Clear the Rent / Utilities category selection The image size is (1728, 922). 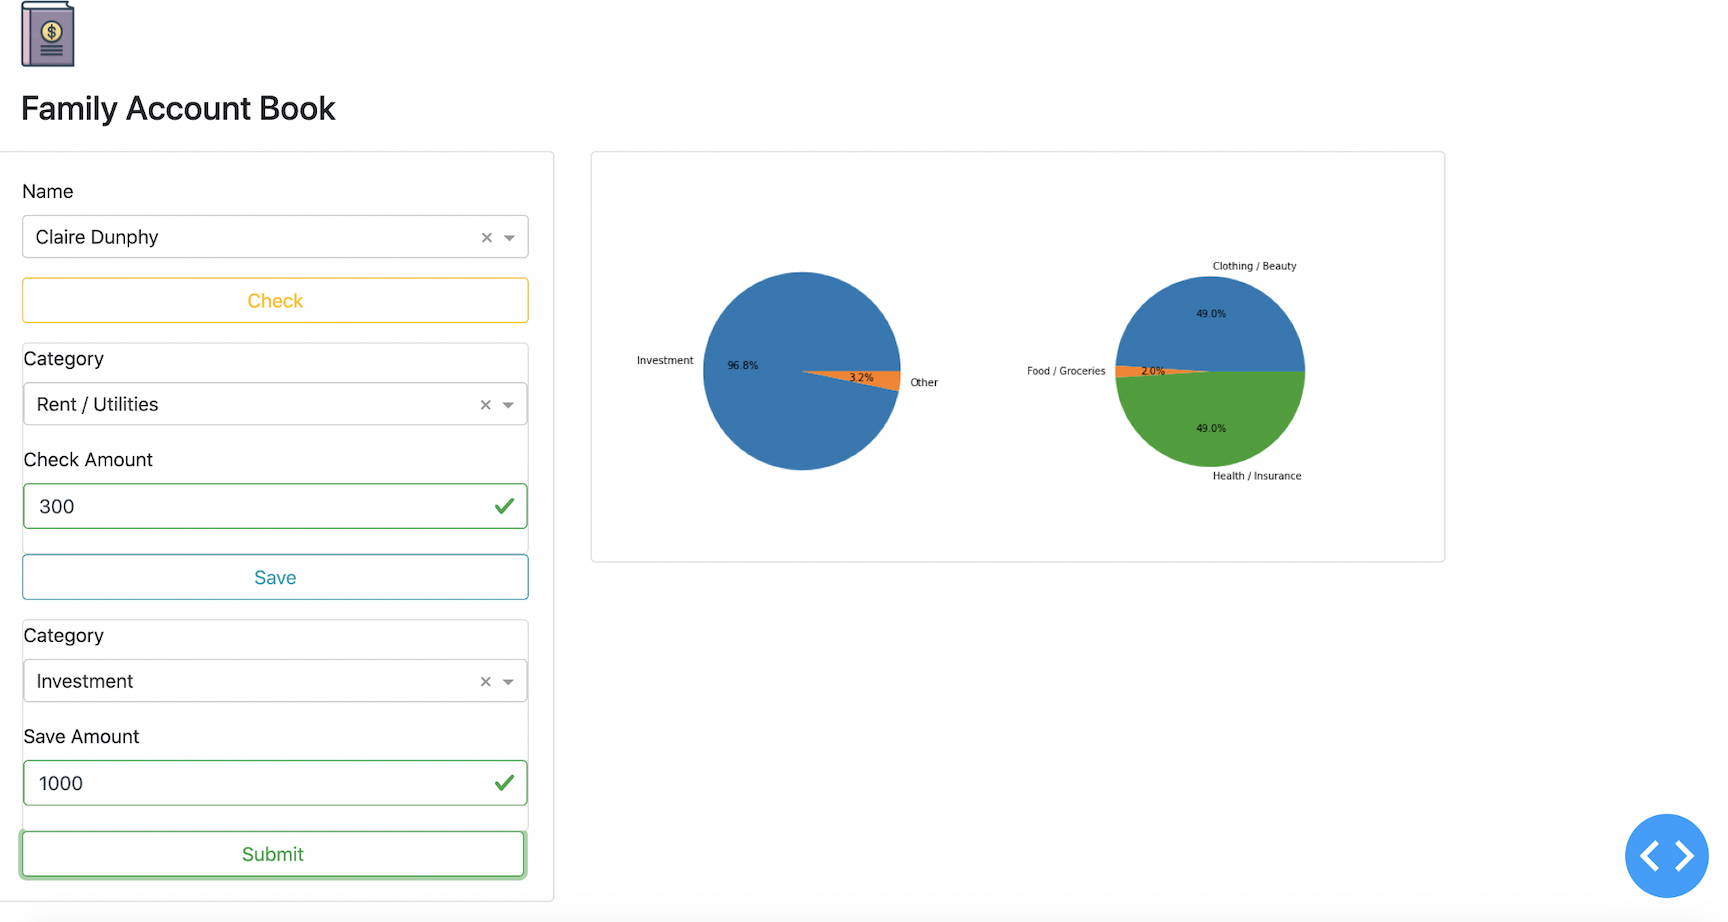[486, 404]
